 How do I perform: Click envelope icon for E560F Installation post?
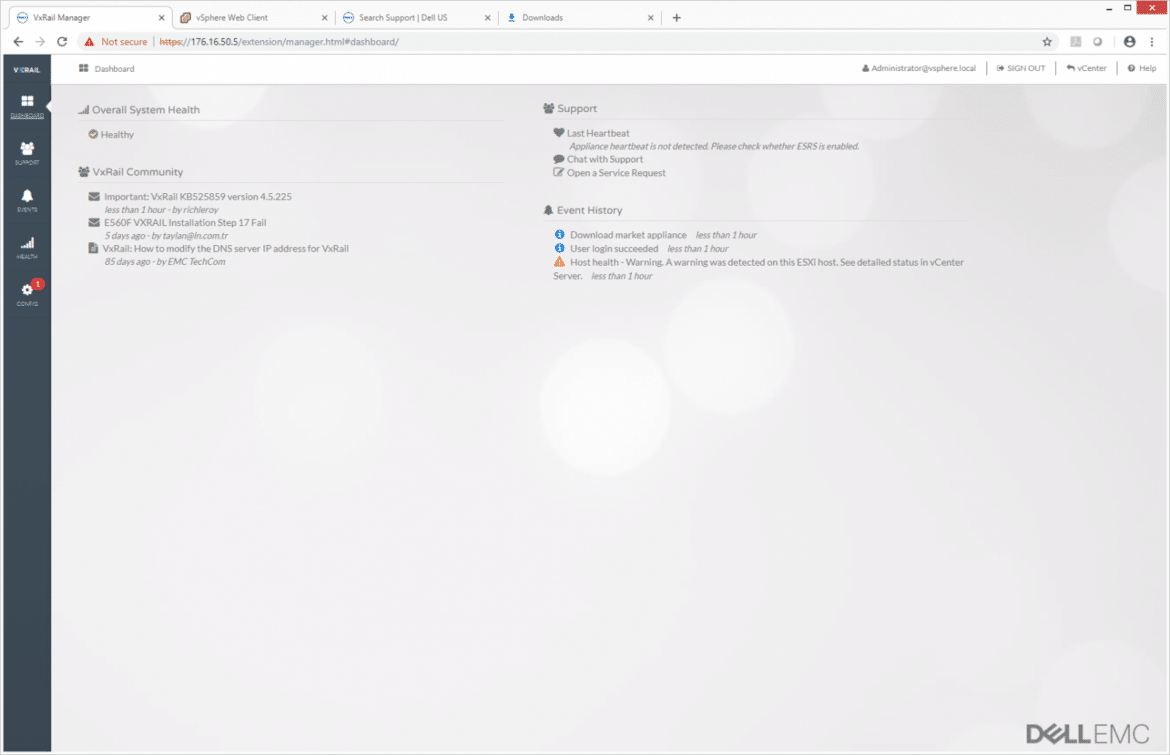(x=94, y=222)
